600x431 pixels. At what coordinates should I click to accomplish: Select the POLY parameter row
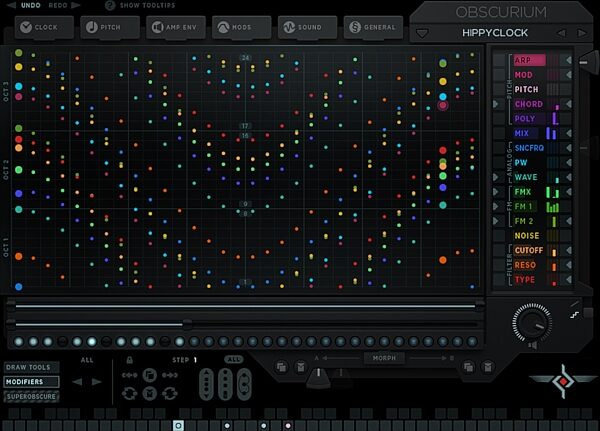tap(529, 119)
